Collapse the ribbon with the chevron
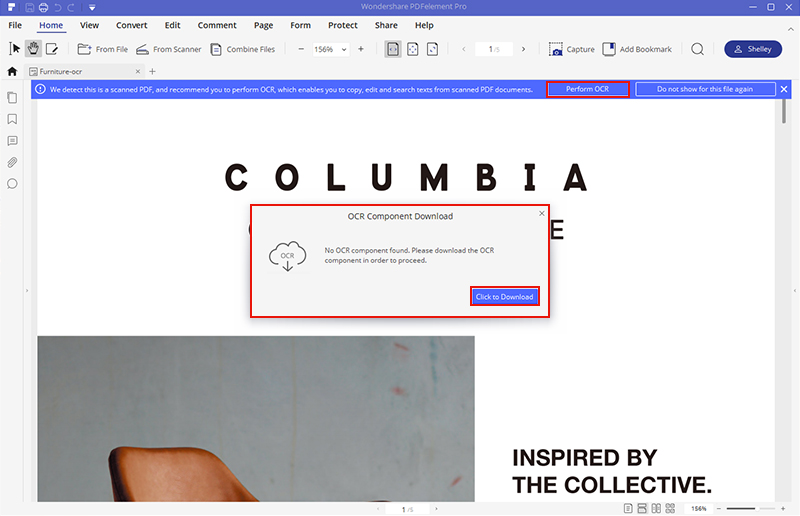 (x=790, y=29)
